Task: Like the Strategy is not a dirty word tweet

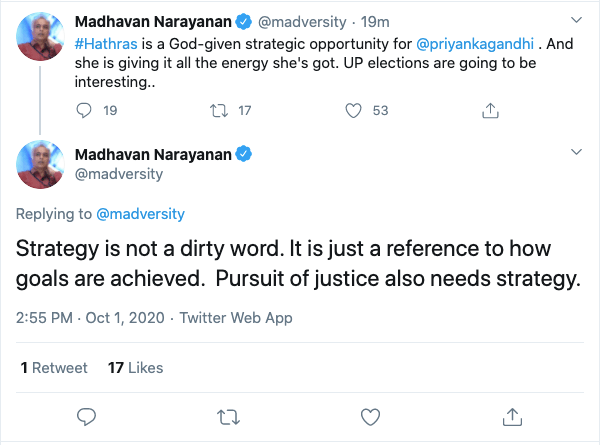Action: pos(370,415)
